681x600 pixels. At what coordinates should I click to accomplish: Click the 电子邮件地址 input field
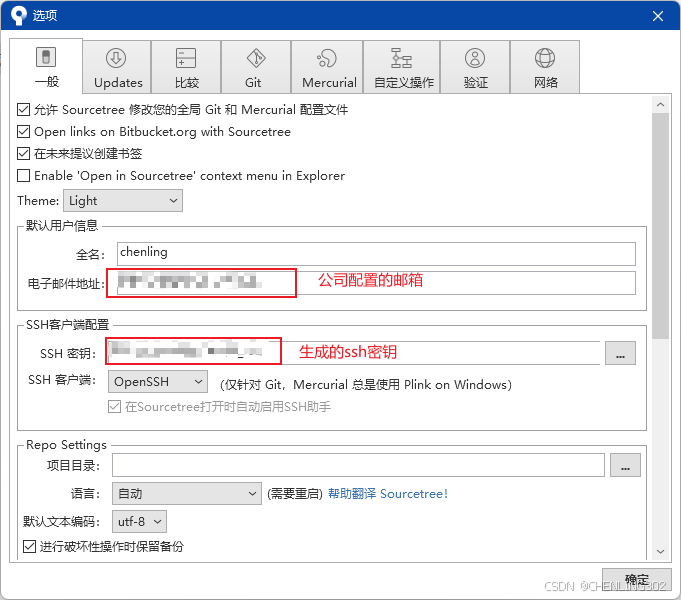pyautogui.click(x=376, y=283)
